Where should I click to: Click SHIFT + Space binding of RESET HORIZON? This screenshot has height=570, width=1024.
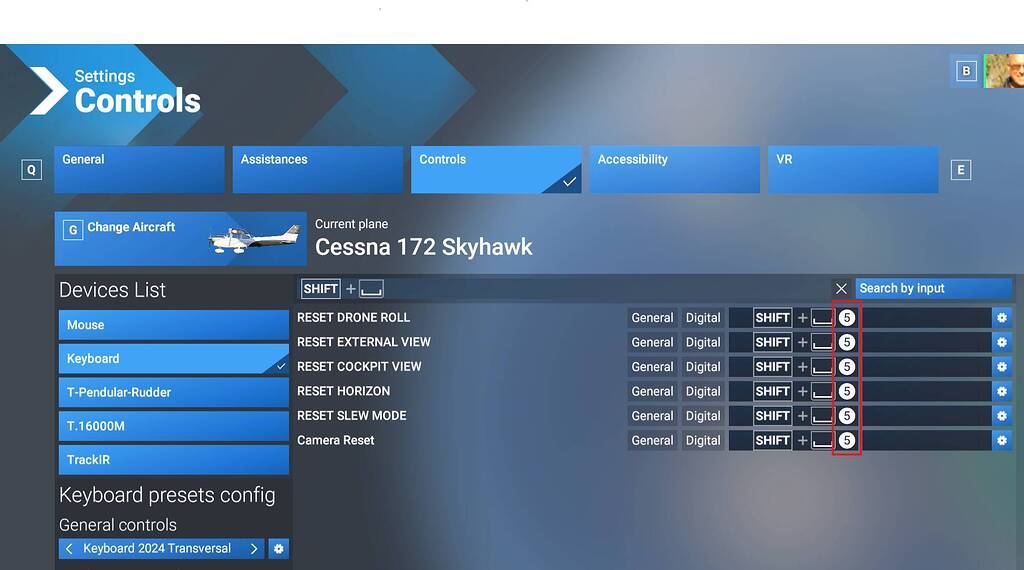(793, 391)
